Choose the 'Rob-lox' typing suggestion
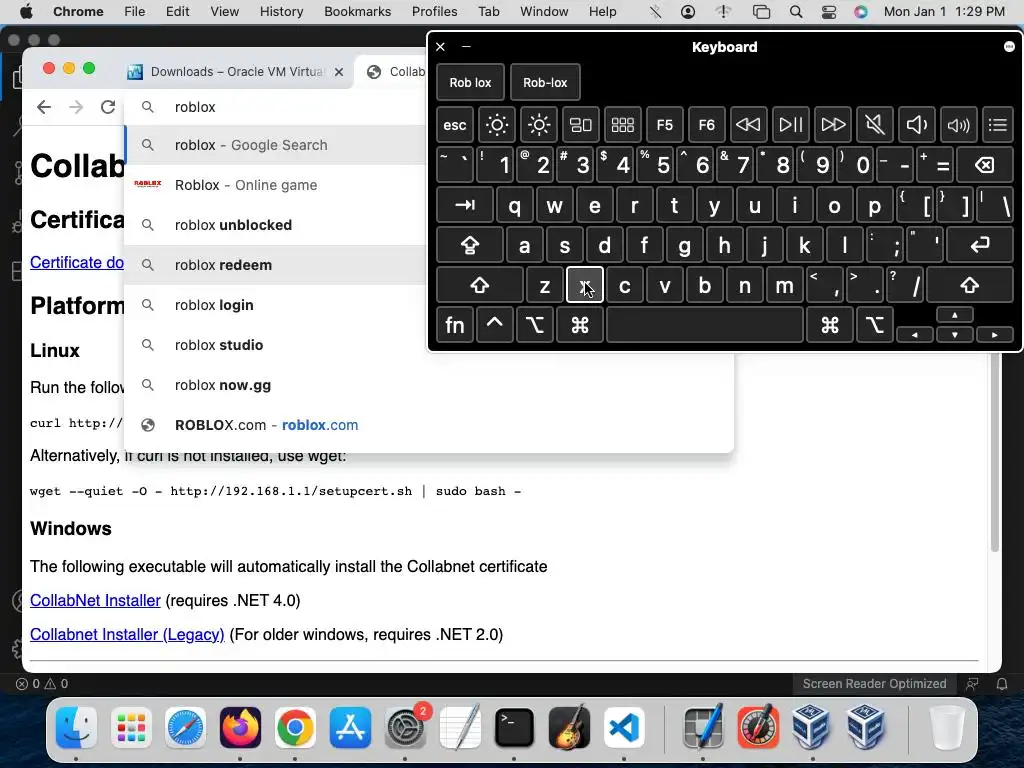The width and height of the screenshot is (1024, 768). pyautogui.click(x=545, y=82)
